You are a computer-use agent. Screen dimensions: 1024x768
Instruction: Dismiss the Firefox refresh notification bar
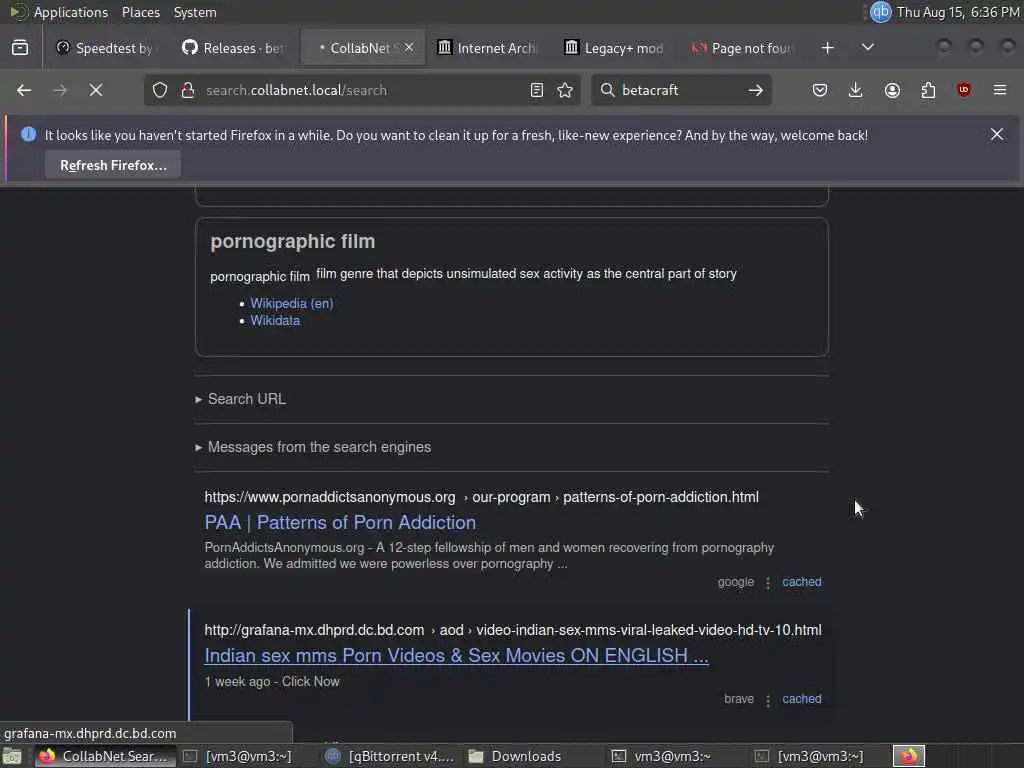(x=997, y=135)
